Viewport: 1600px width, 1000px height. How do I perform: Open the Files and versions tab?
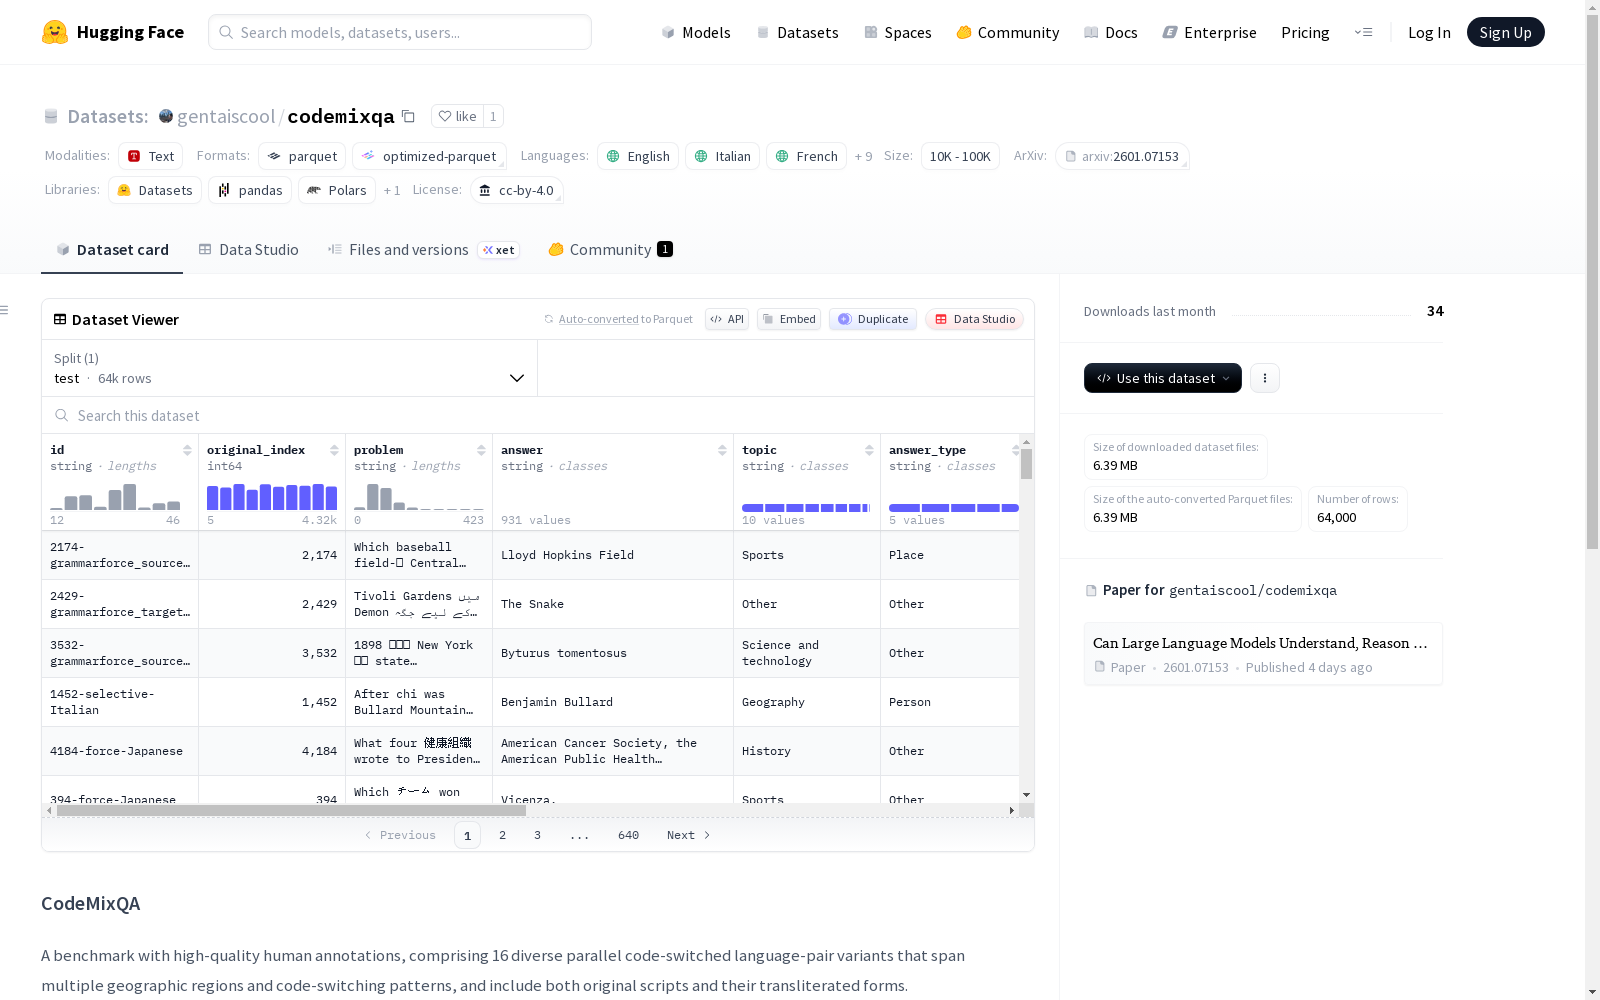coord(423,250)
